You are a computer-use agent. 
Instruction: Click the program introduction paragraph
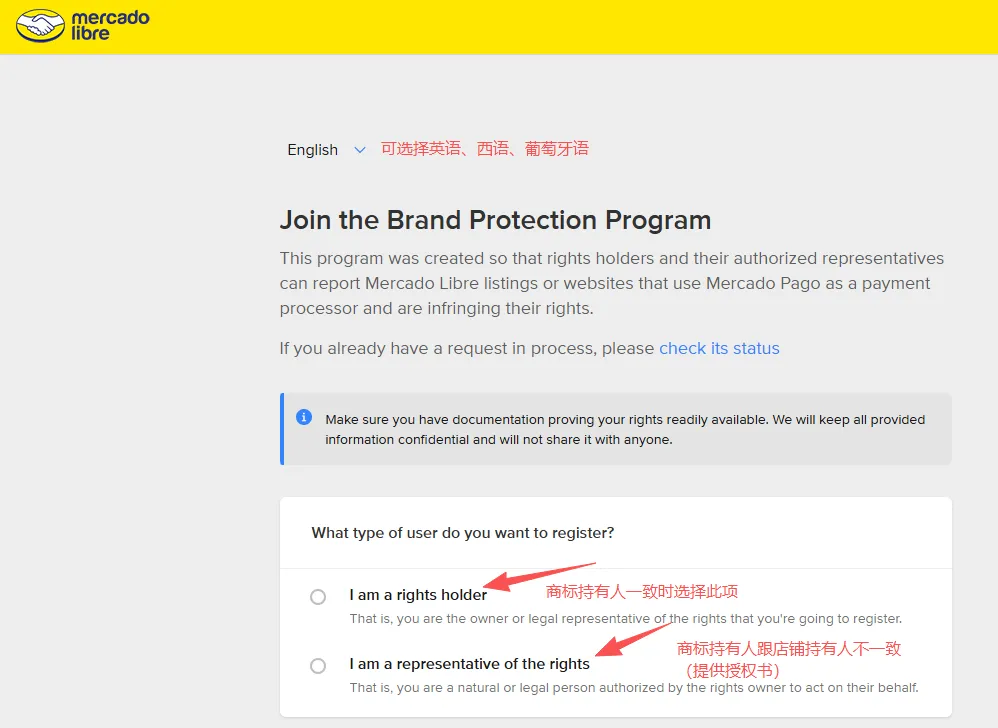click(x=612, y=283)
